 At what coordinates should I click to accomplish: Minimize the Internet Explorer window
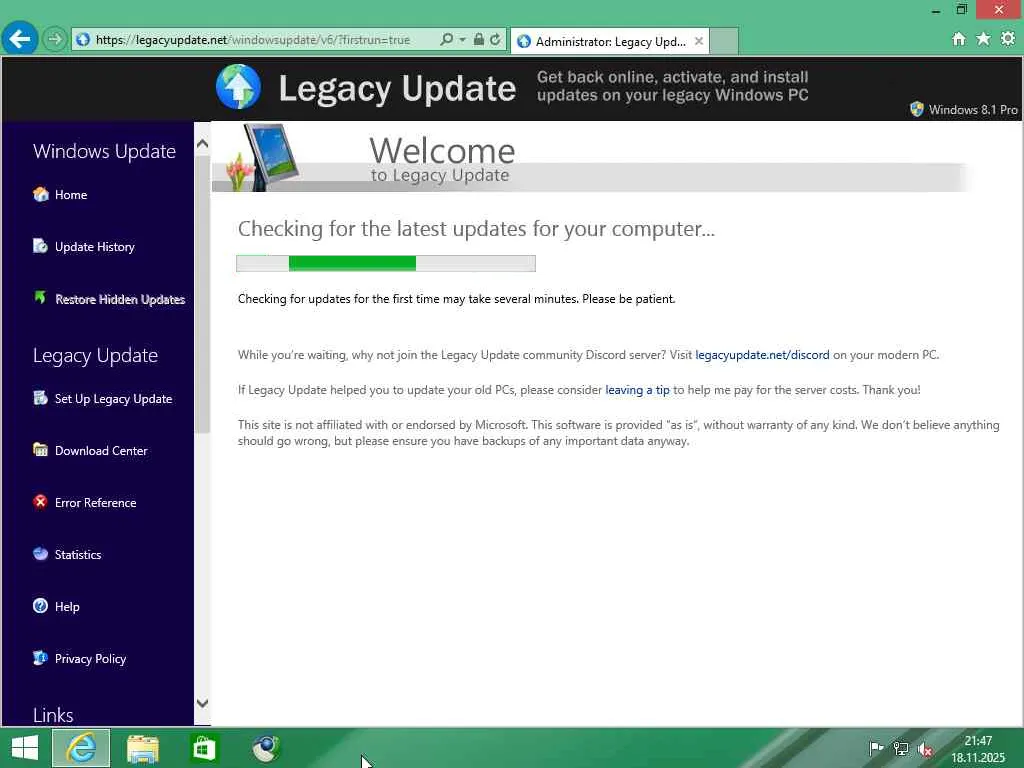(x=936, y=10)
